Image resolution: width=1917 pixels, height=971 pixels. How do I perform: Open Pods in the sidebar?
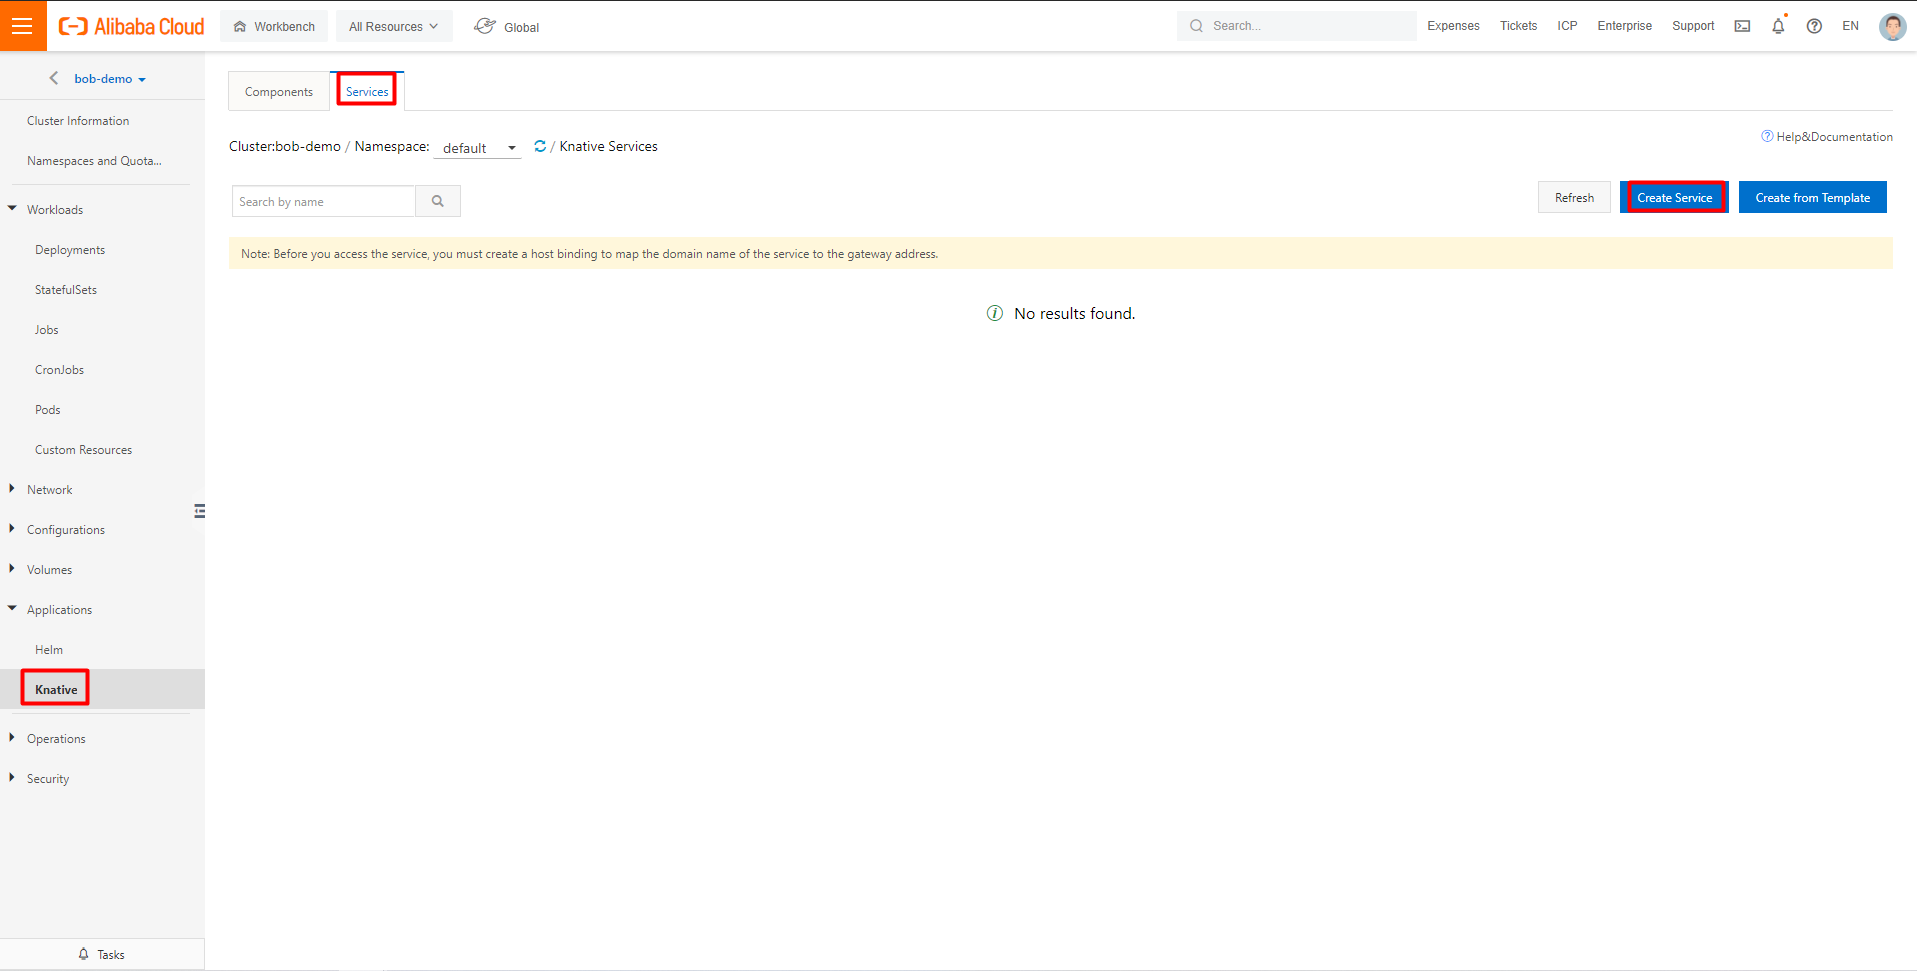click(x=48, y=410)
